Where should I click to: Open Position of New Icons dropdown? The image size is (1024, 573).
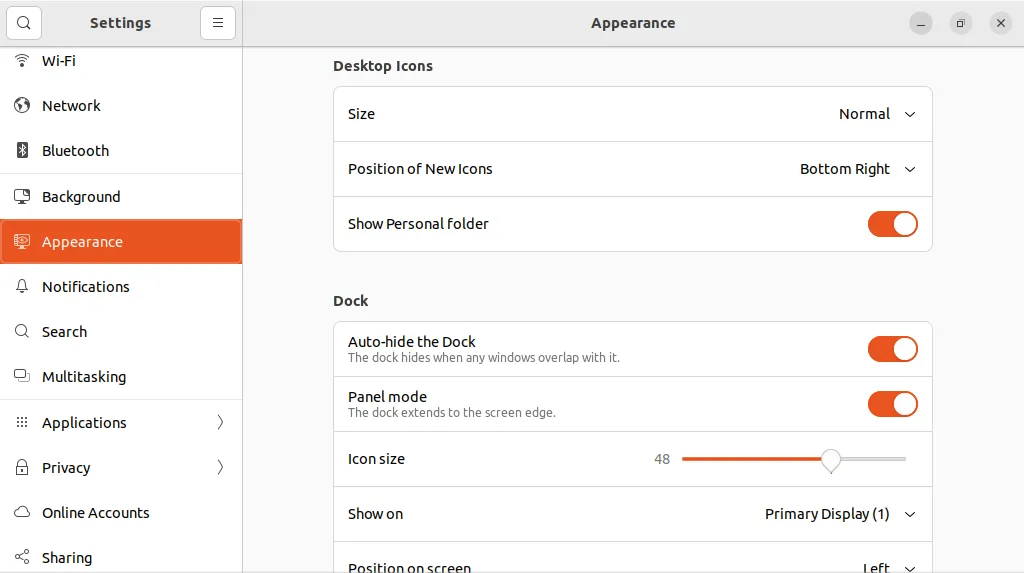(x=857, y=169)
